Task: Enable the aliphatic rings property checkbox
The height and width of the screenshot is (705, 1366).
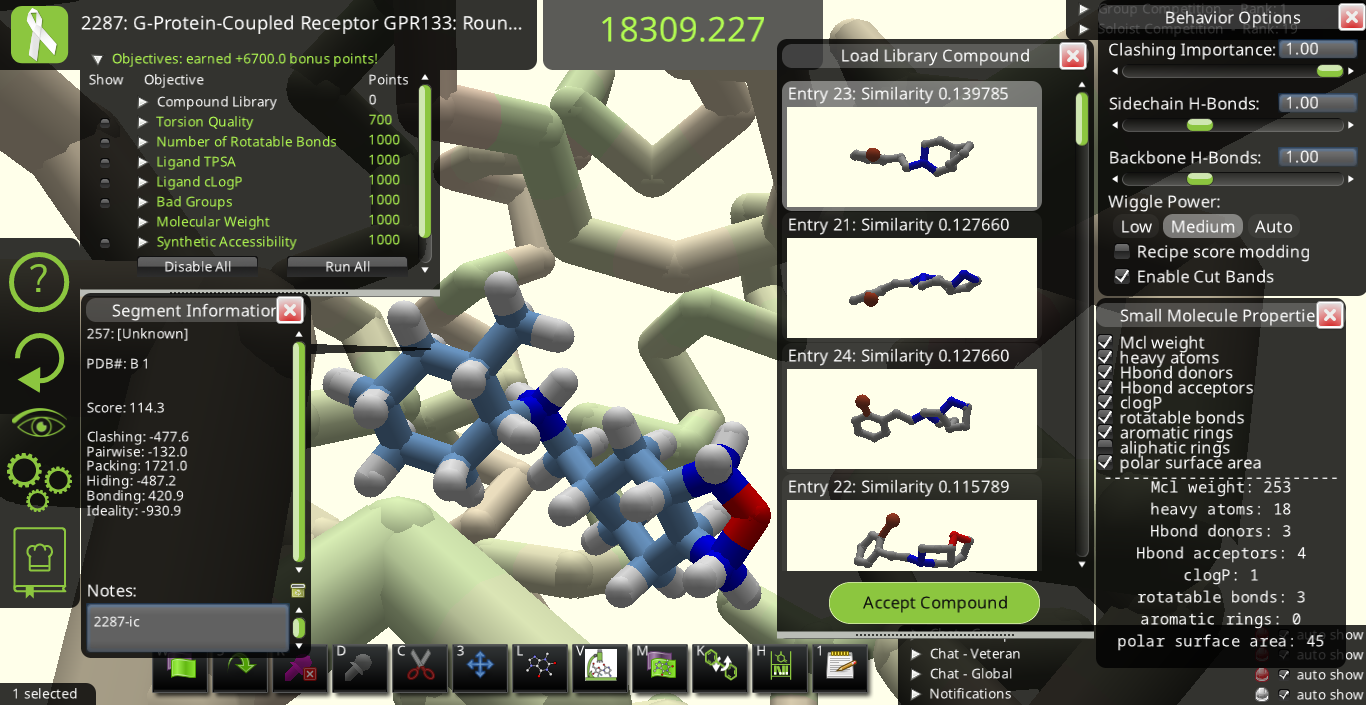Action: pos(1105,448)
